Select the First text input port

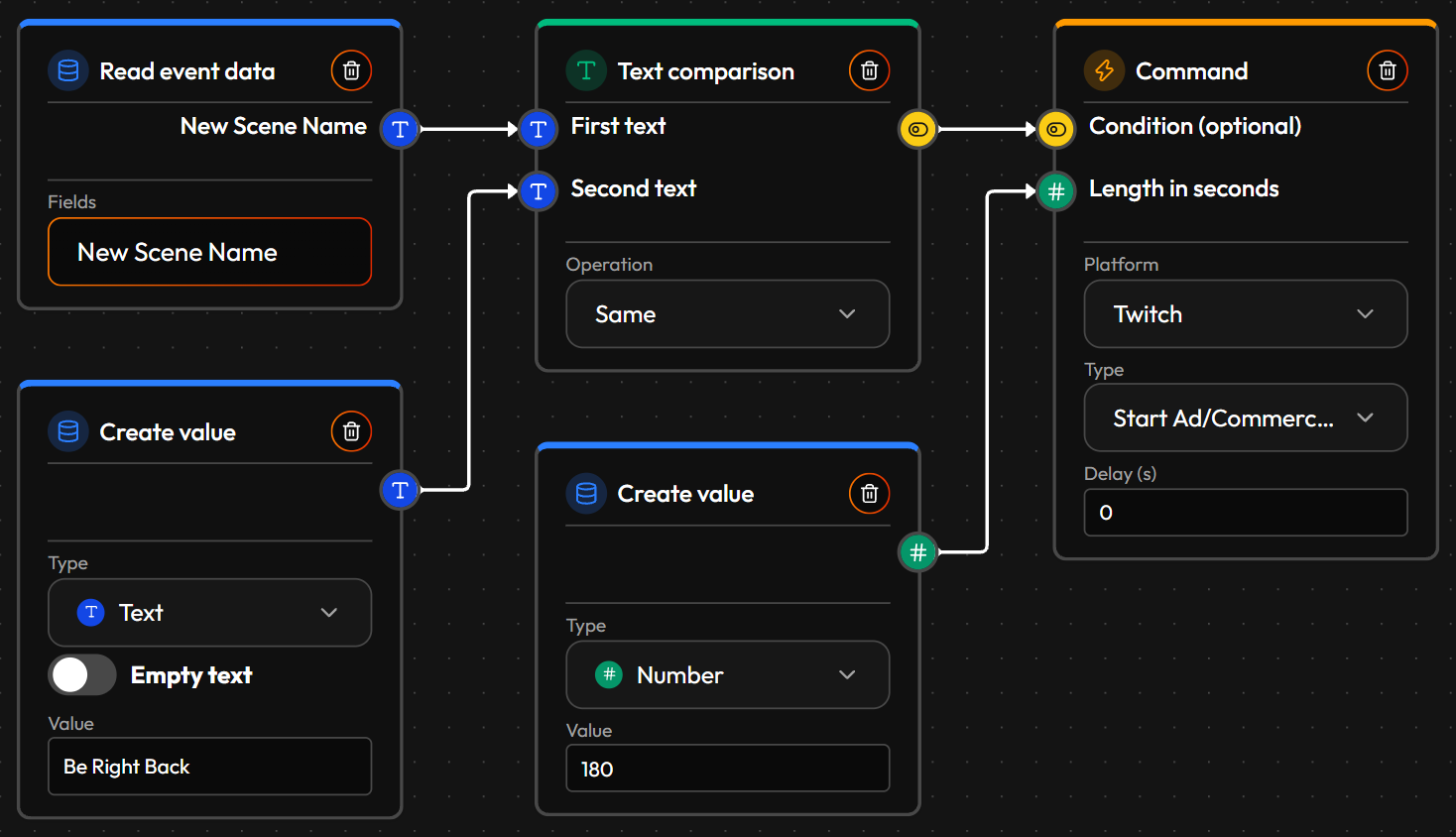tap(537, 128)
